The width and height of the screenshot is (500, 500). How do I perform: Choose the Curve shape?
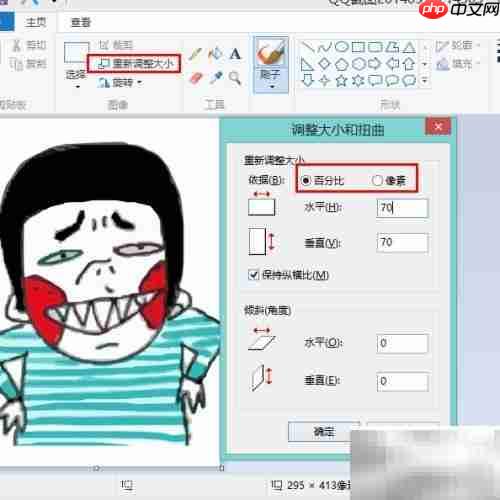pyautogui.click(x=325, y=47)
